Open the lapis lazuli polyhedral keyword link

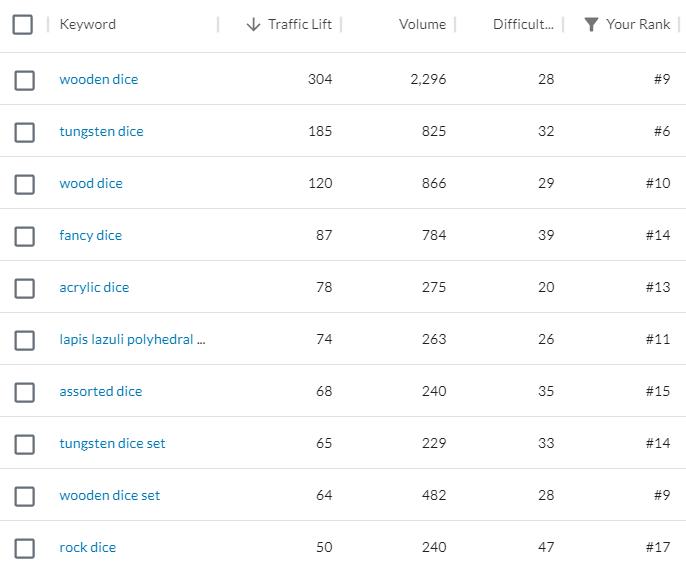[132, 339]
